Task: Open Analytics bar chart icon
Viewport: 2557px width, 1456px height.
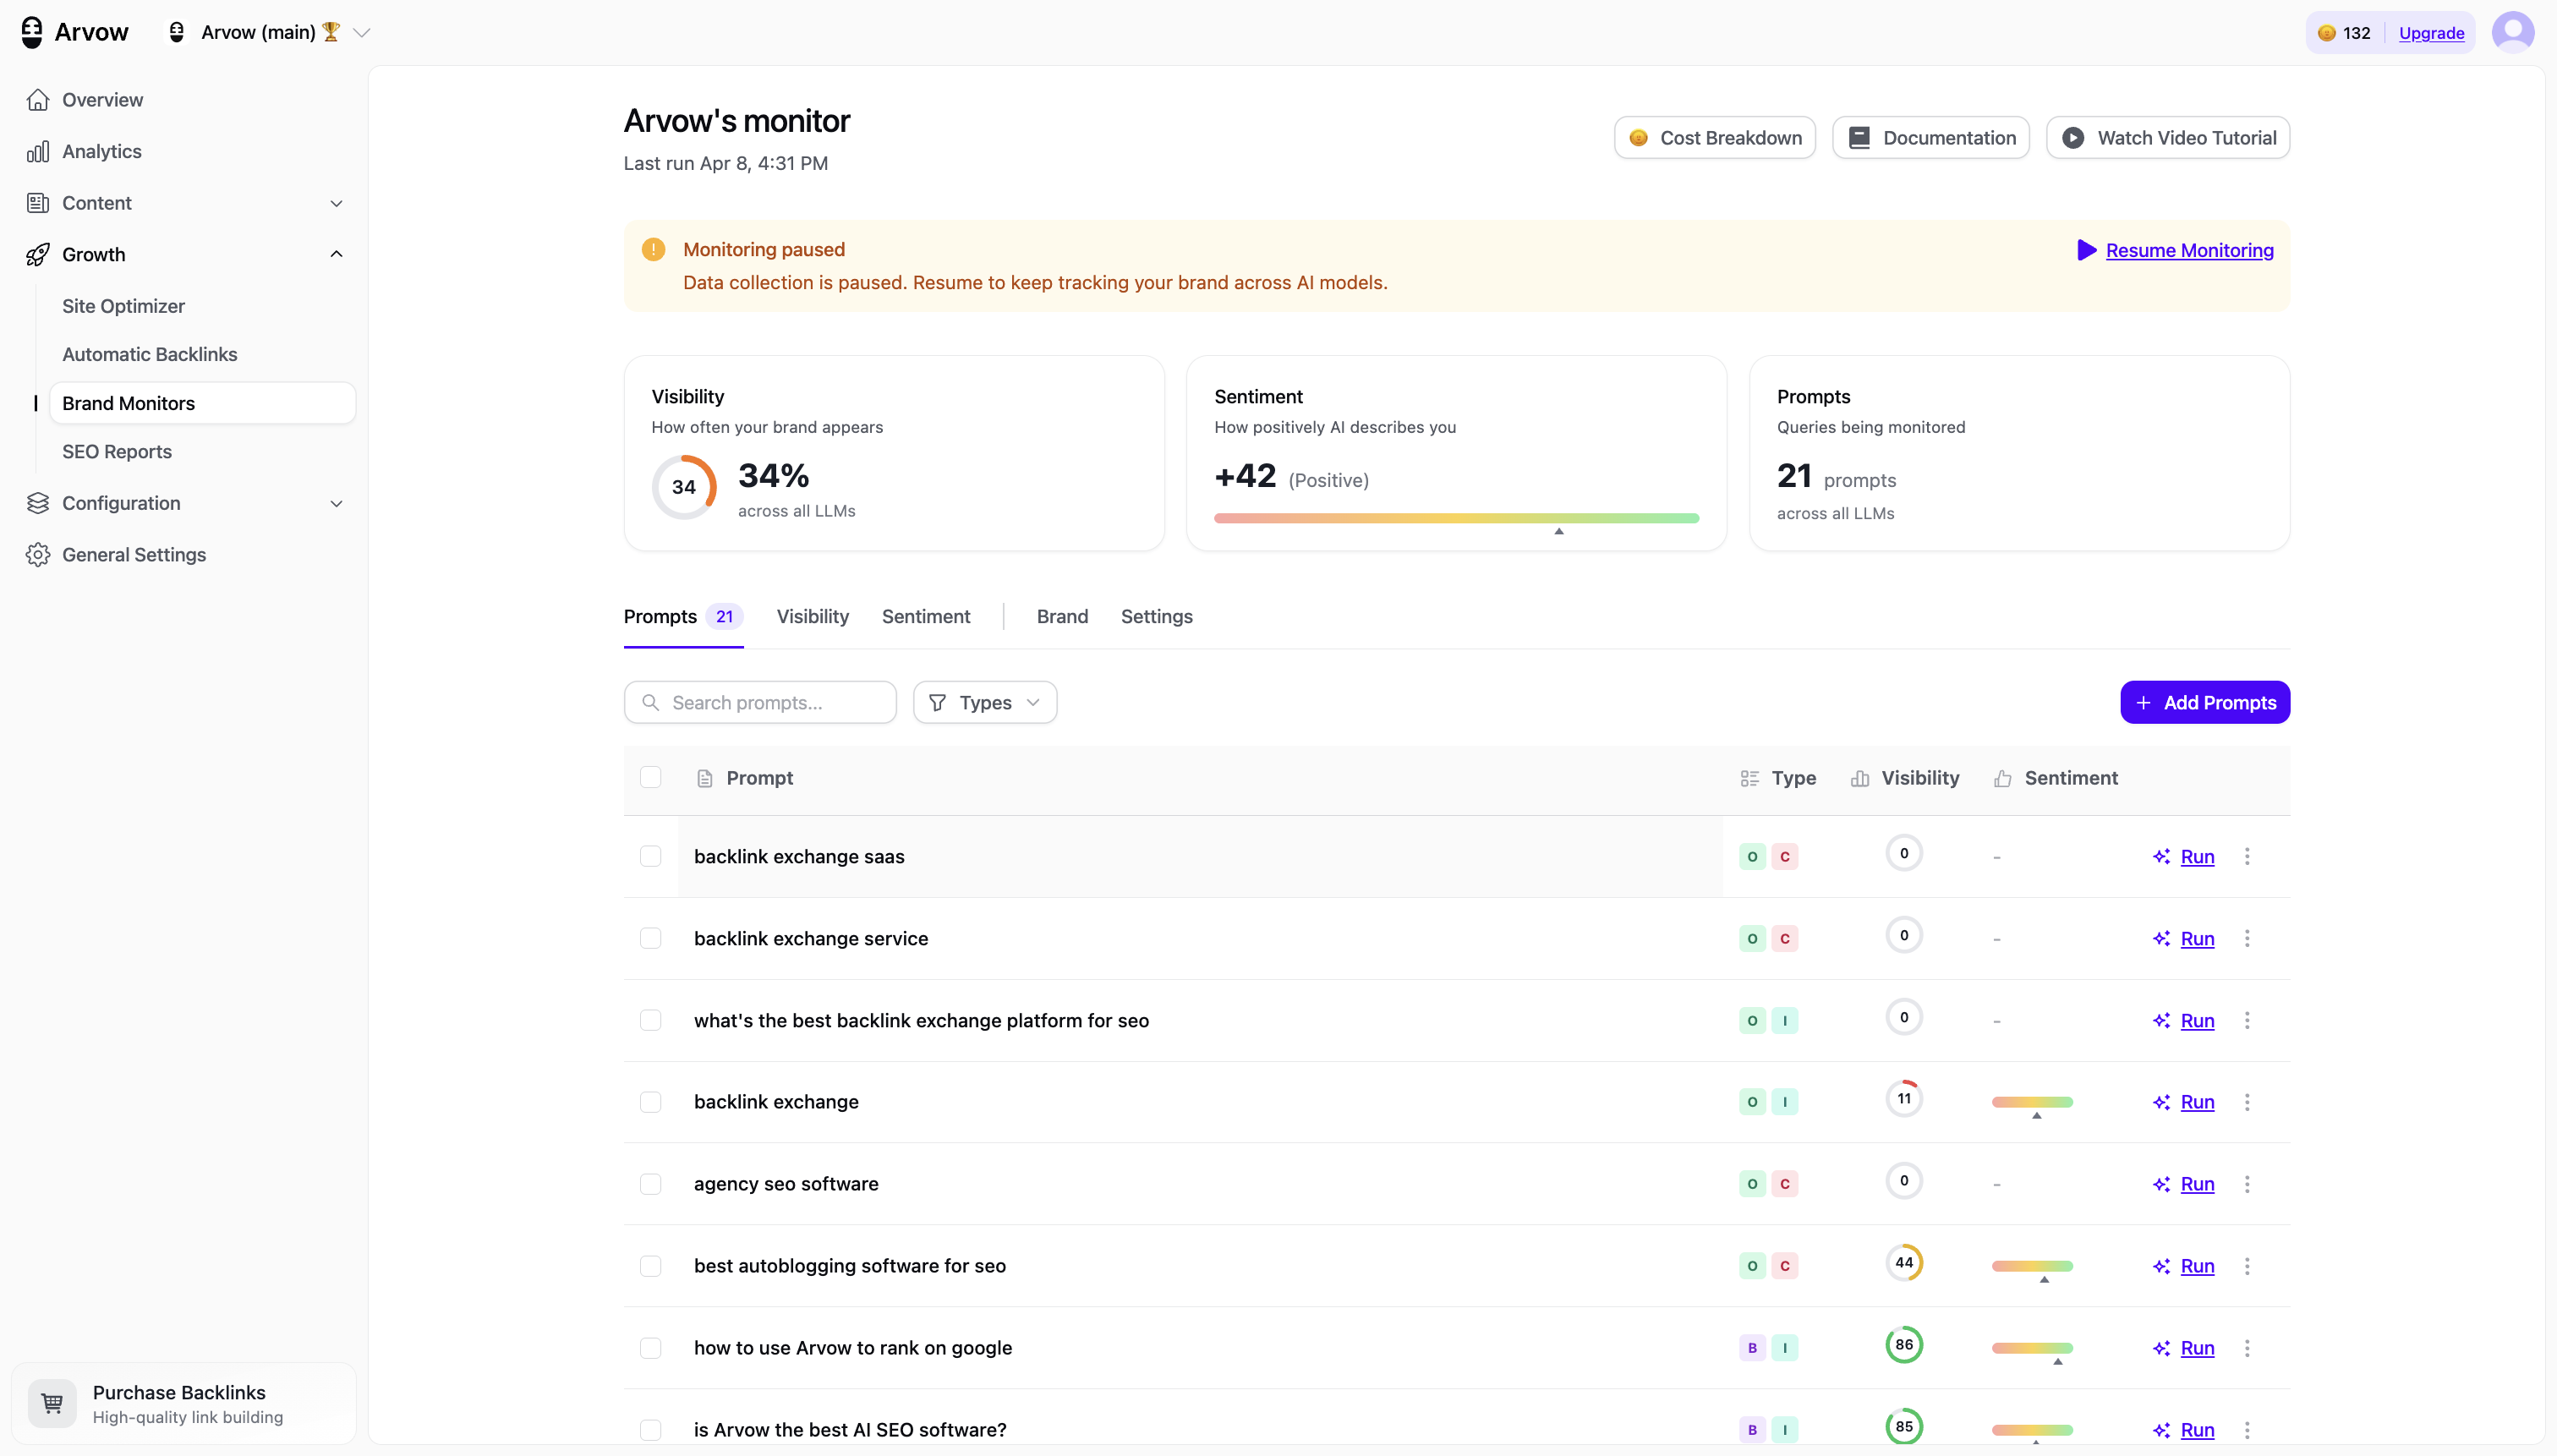Action: (38, 152)
